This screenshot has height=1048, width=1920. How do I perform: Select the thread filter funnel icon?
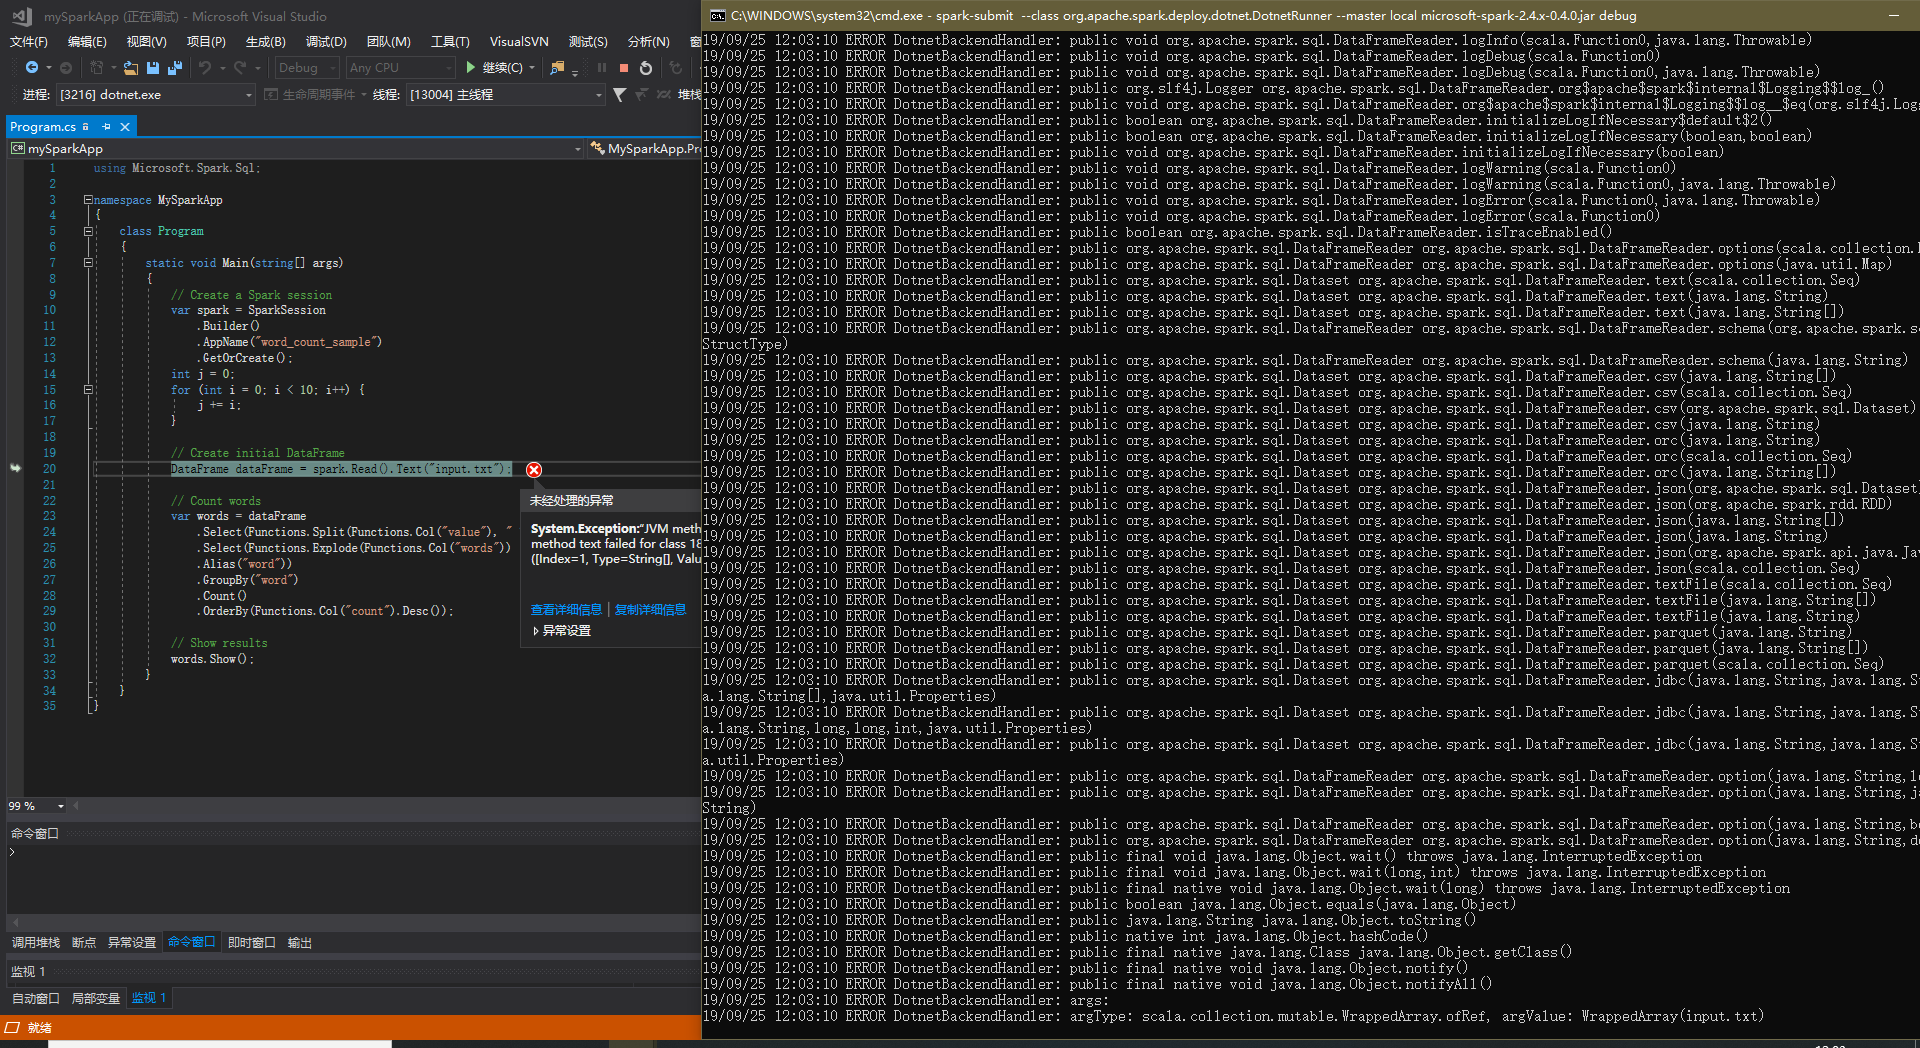click(x=619, y=94)
